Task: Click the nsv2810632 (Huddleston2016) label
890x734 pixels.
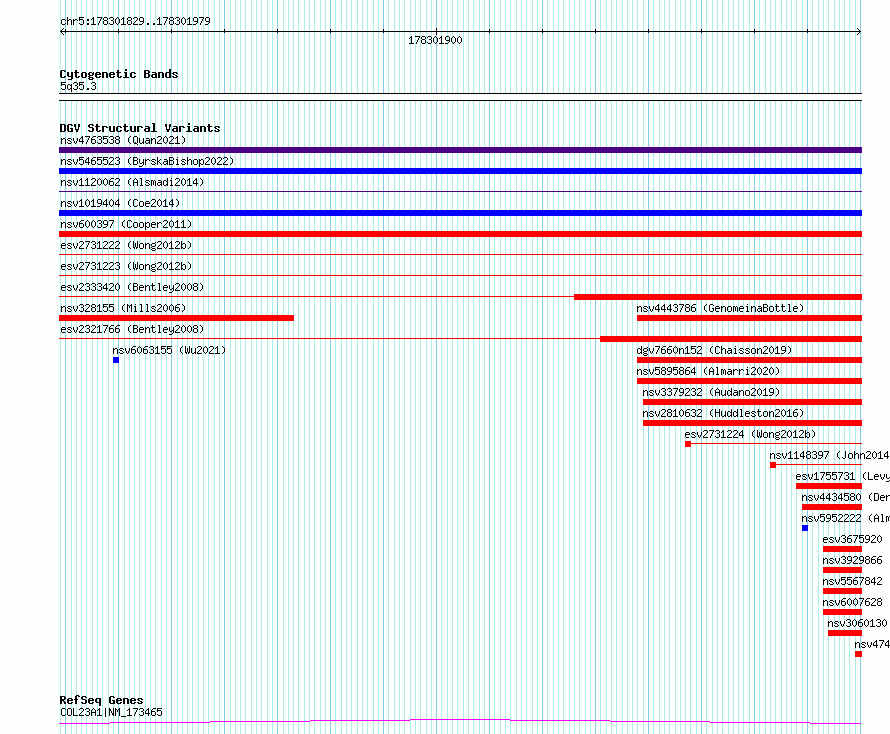Action: click(723, 413)
